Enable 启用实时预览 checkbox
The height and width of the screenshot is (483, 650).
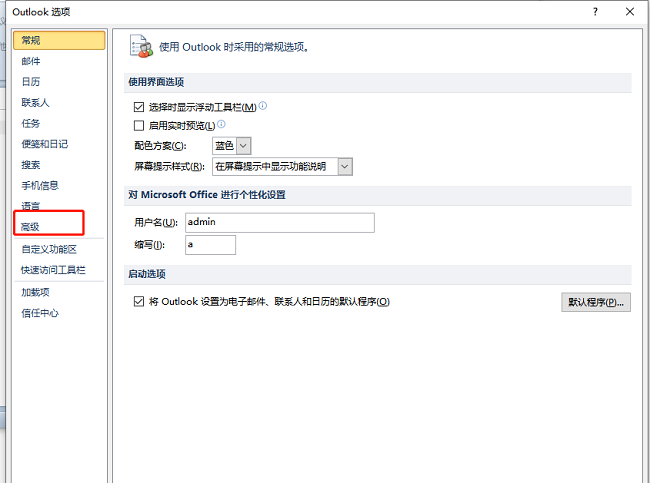click(139, 126)
